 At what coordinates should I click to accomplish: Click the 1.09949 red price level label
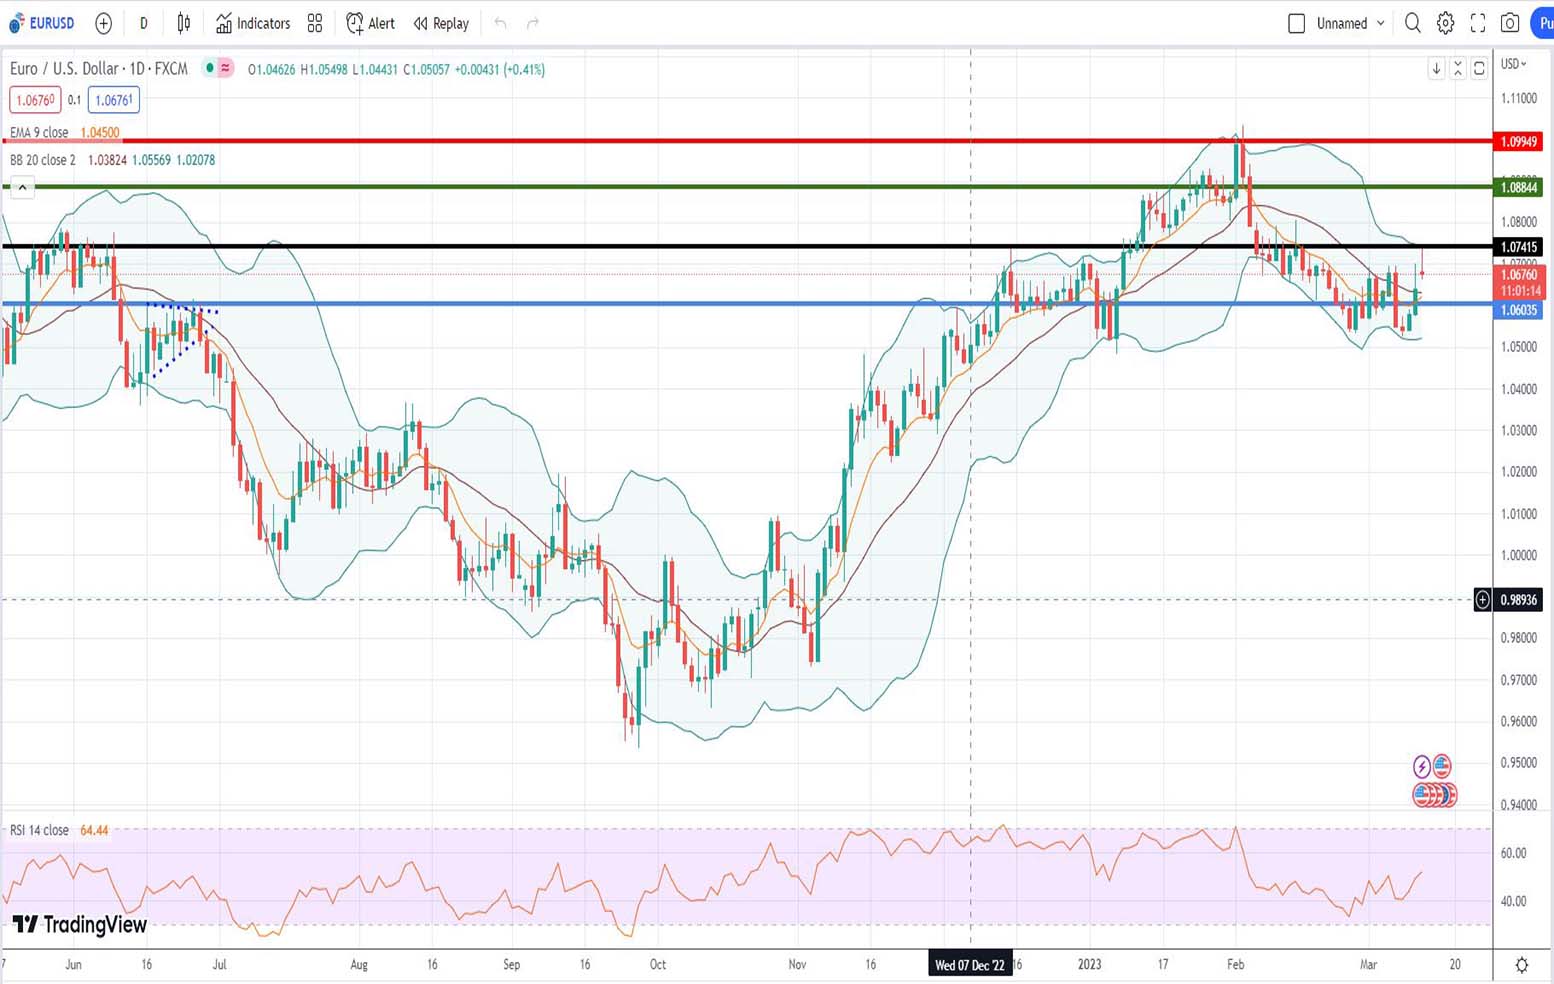tap(1518, 142)
